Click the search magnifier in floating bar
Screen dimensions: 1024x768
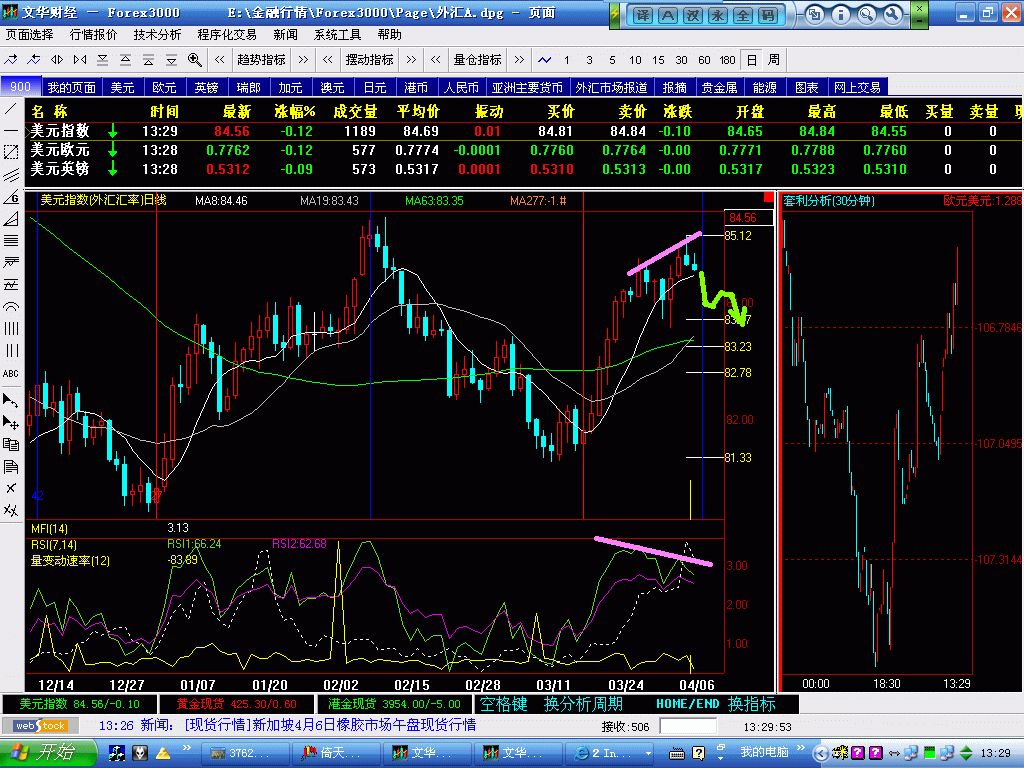point(866,14)
